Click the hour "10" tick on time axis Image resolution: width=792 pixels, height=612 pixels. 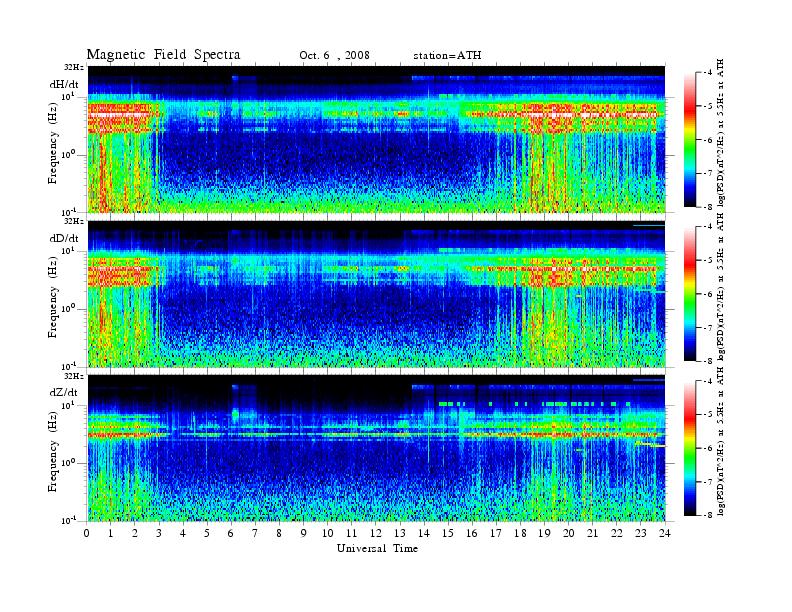pos(328,533)
